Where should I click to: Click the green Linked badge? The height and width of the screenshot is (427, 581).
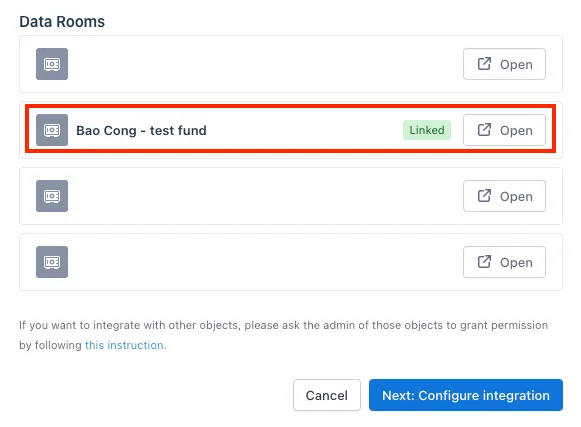[427, 130]
